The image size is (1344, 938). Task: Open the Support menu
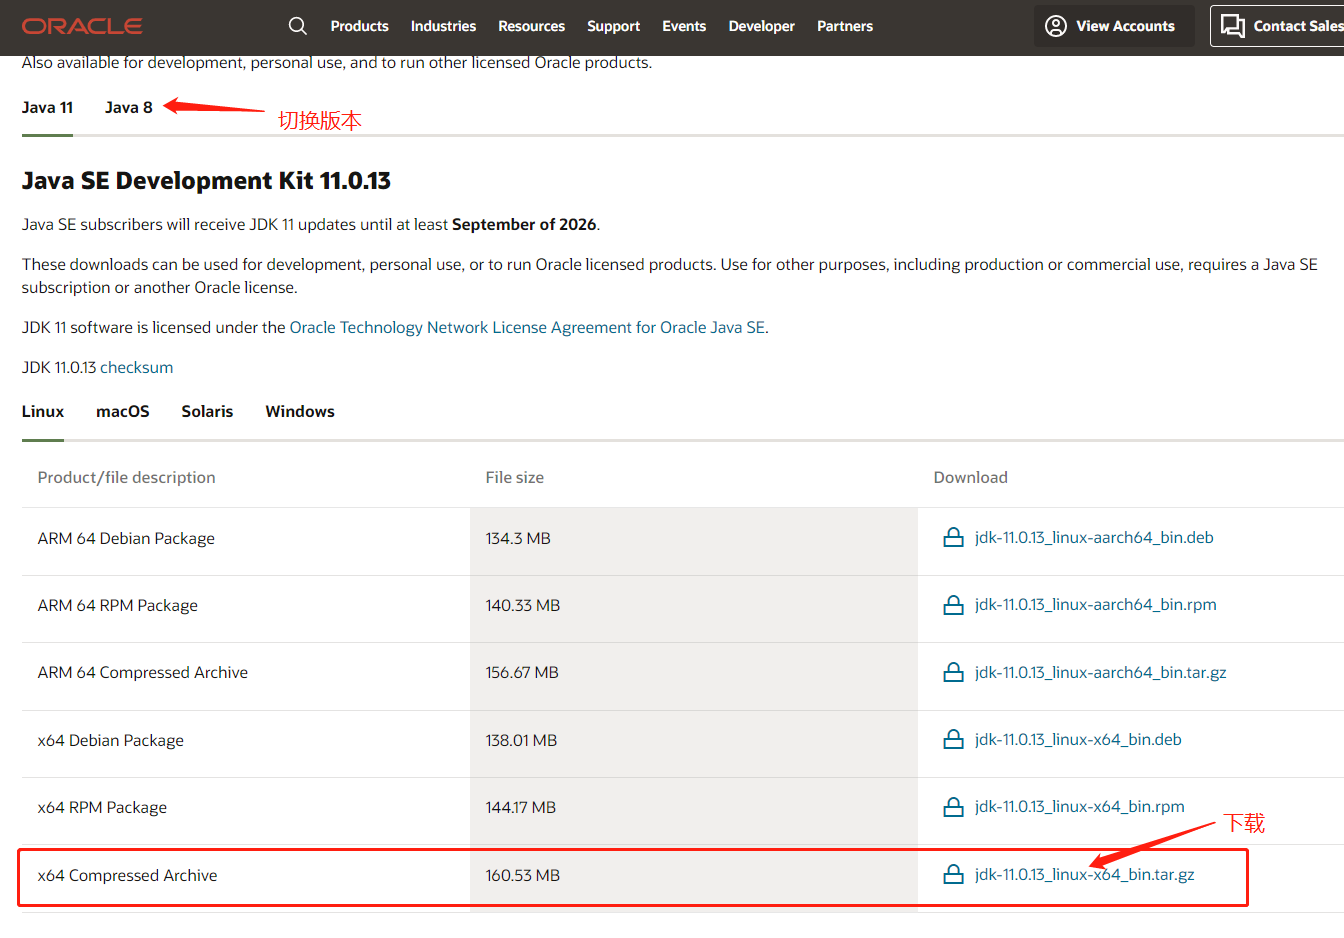pos(613,26)
